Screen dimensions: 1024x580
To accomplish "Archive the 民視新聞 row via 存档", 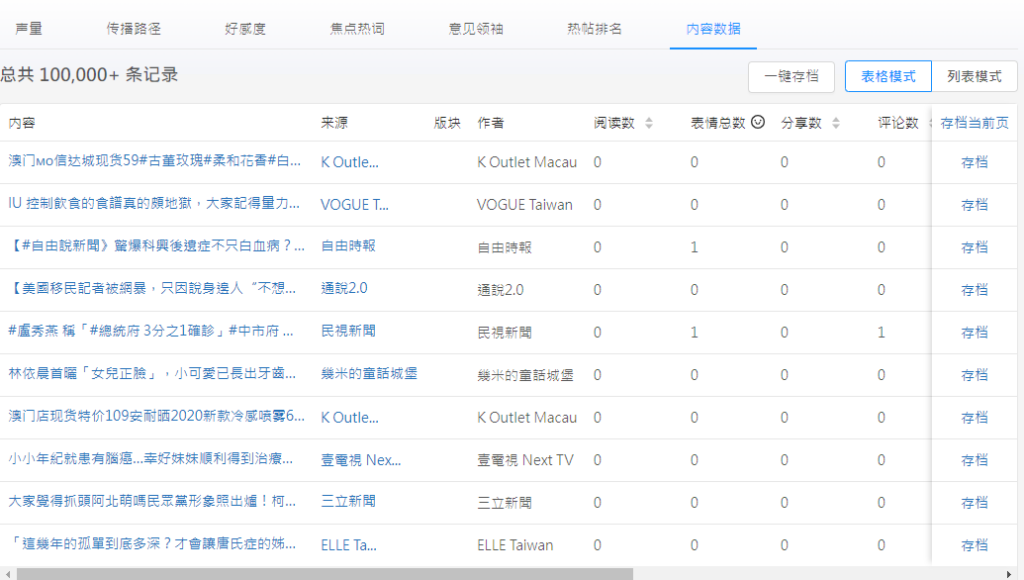I will click(x=974, y=332).
